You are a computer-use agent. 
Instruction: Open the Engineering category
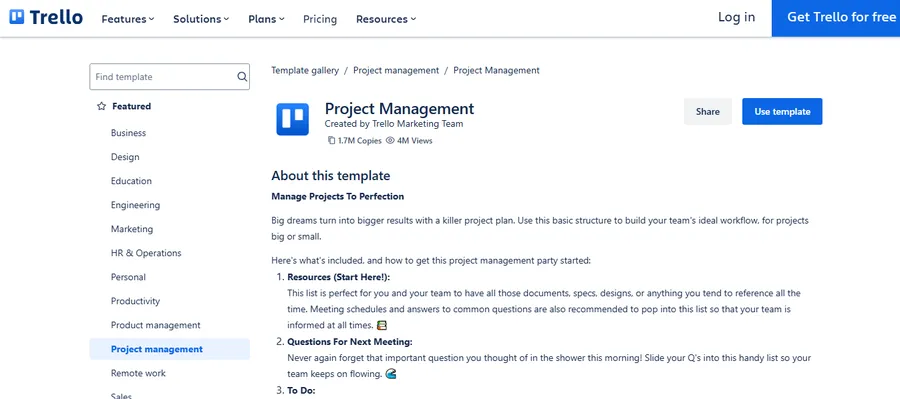click(135, 205)
